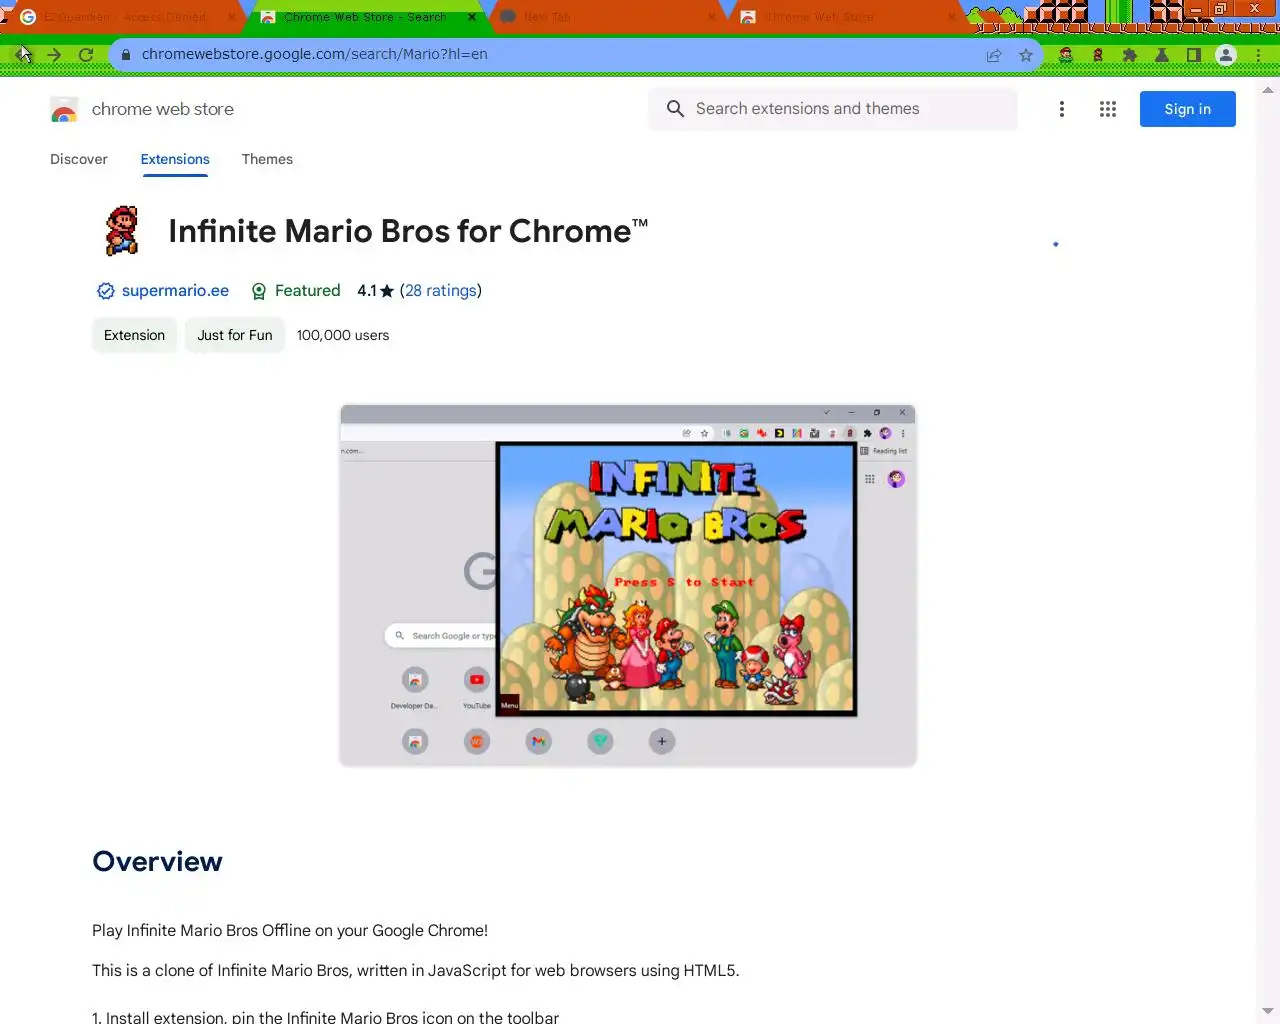
Task: Click the Featured badge ribbon icon
Action: 259,291
